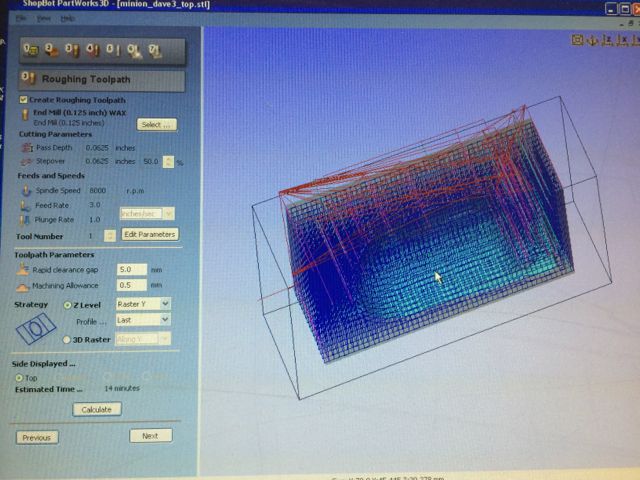
Task: Click the Stepover value 0.0625
Action: click(97, 161)
